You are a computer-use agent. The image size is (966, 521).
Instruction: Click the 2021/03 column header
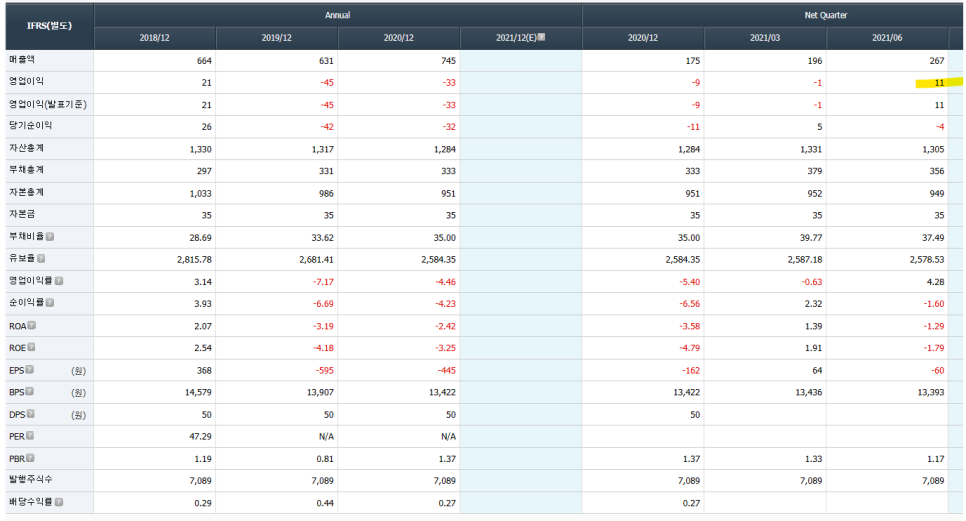click(765, 38)
